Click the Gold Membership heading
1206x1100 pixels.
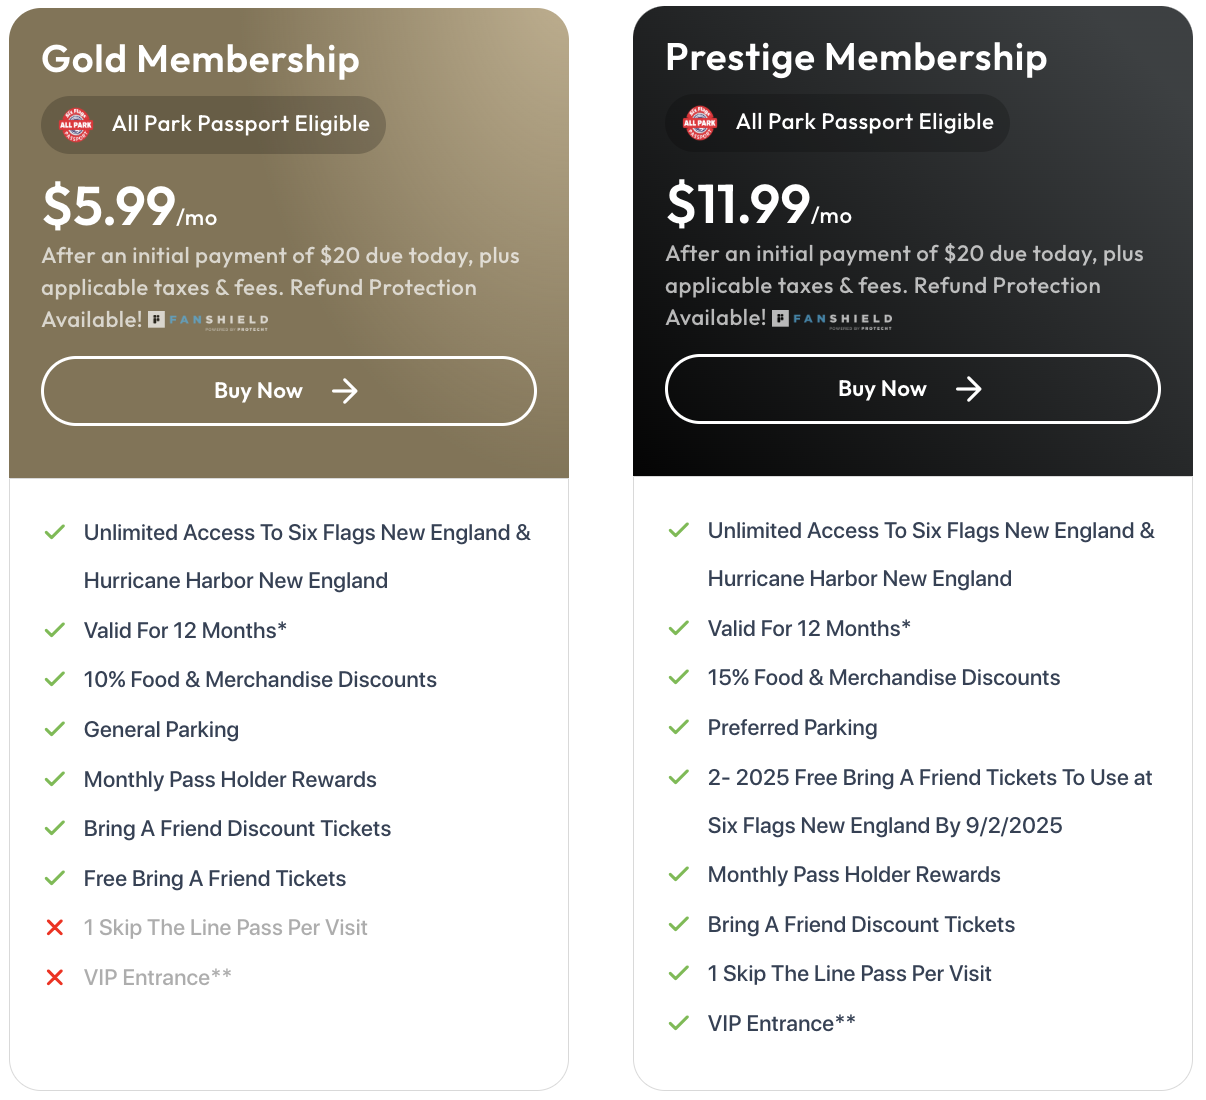point(200,59)
